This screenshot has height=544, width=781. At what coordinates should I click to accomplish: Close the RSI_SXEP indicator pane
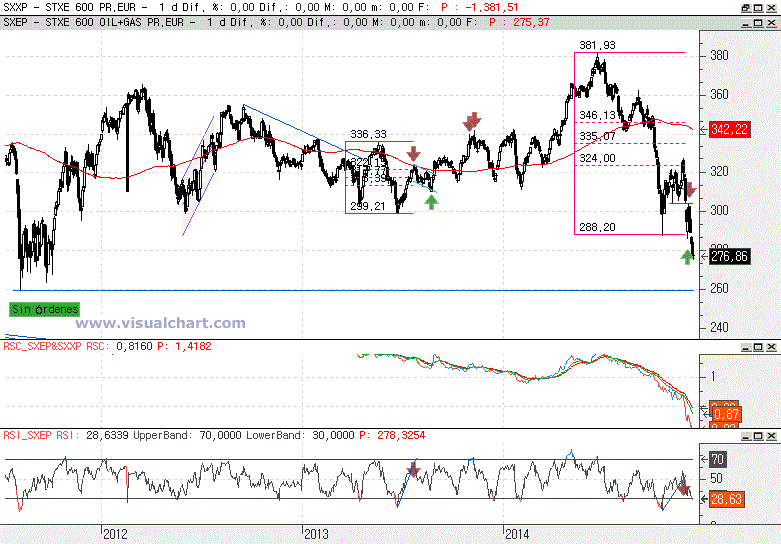771,436
